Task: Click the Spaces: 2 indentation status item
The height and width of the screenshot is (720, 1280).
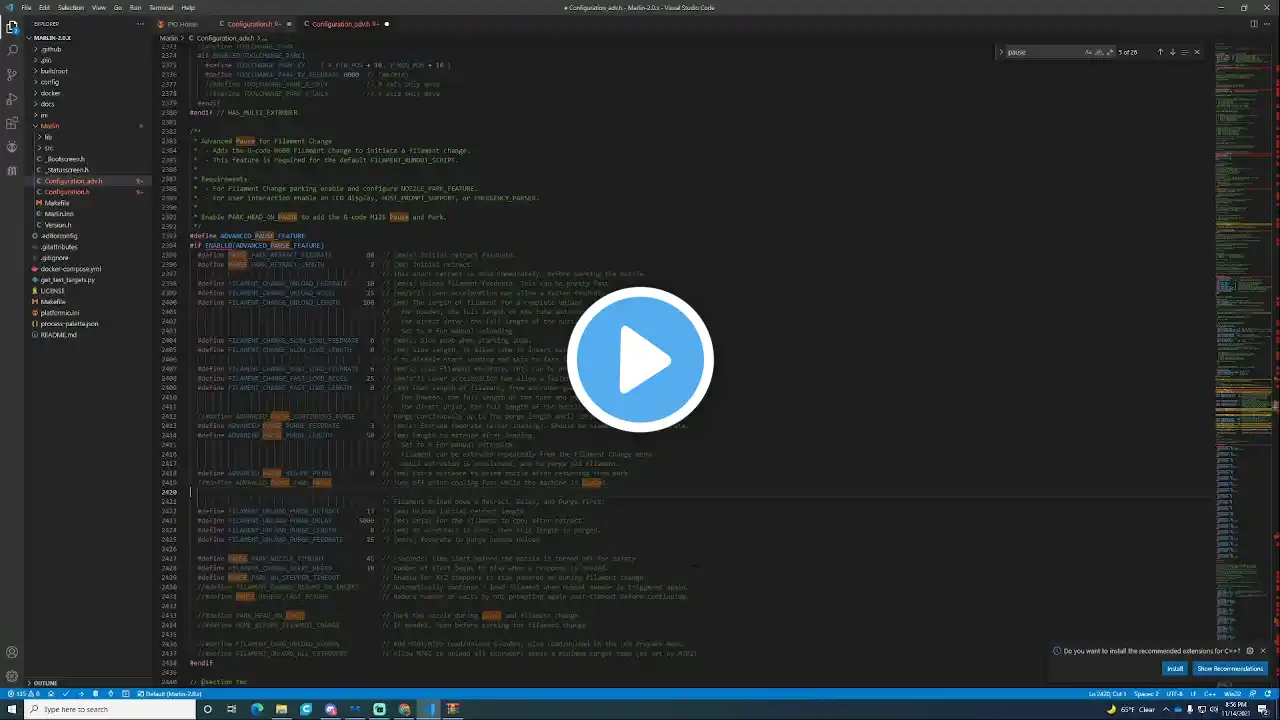Action: click(x=1146, y=694)
